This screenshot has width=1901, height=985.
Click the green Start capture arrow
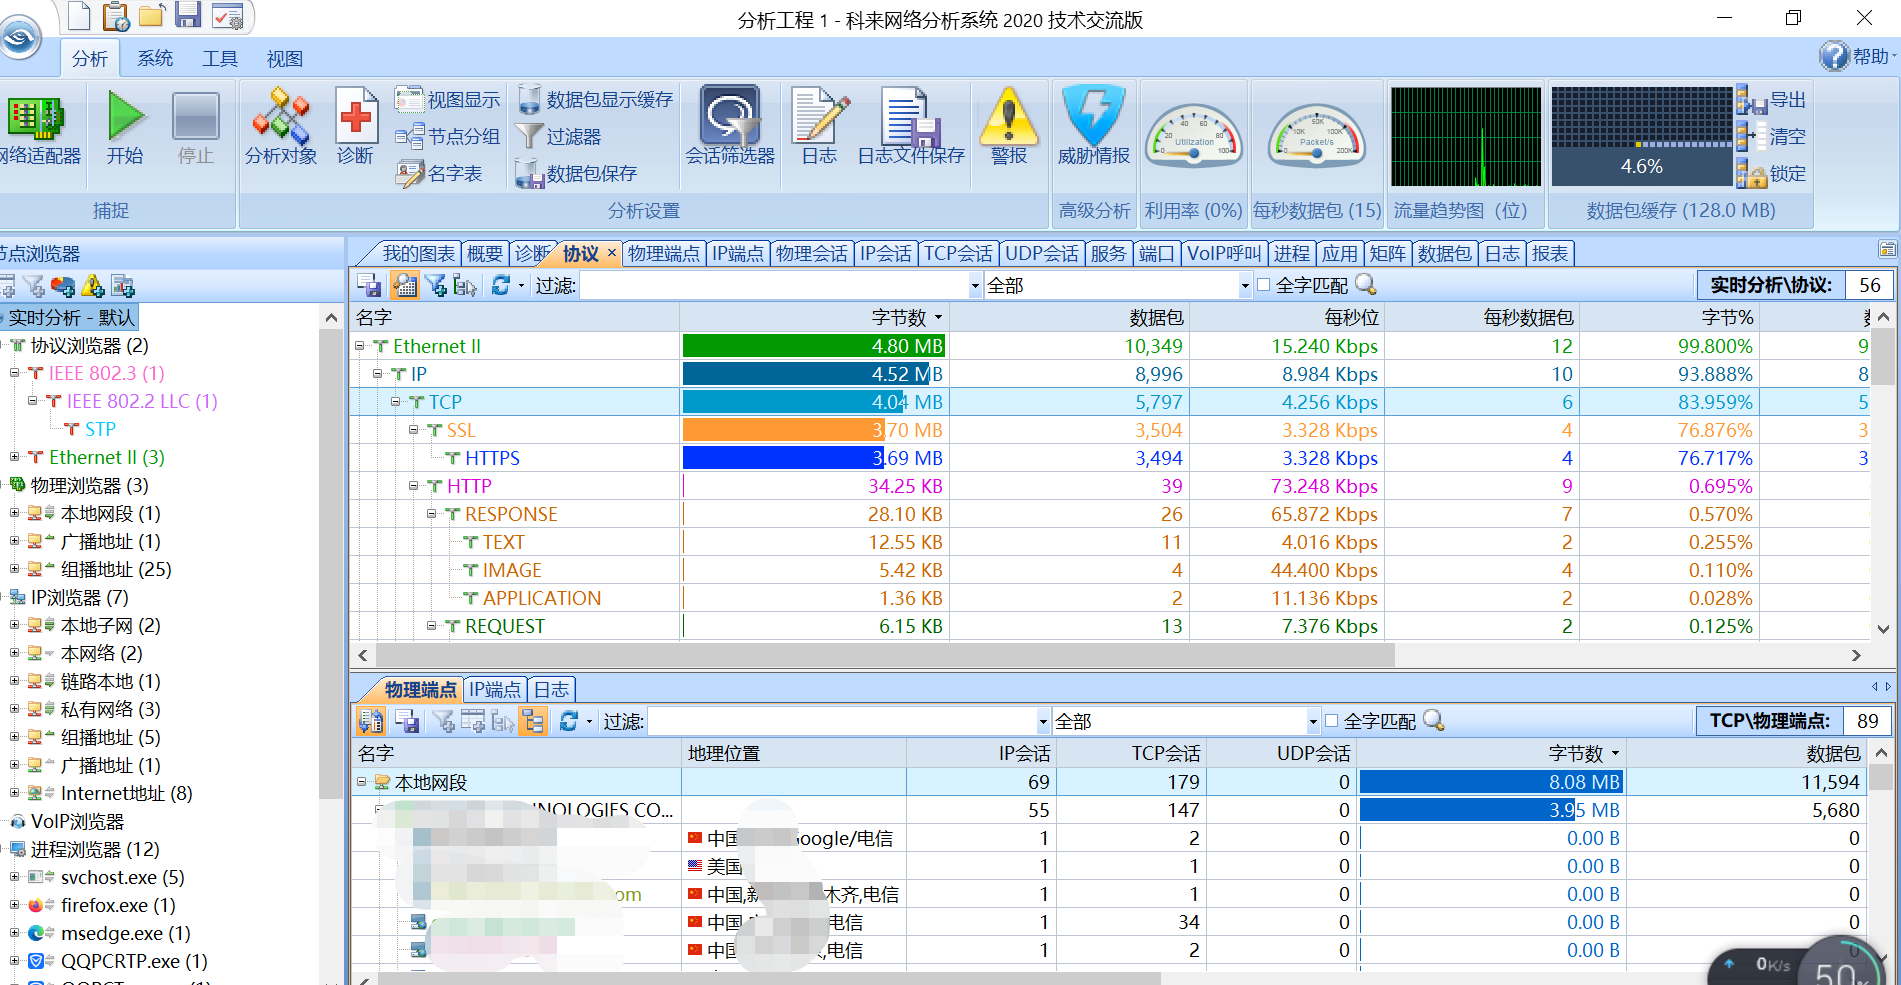click(x=126, y=116)
